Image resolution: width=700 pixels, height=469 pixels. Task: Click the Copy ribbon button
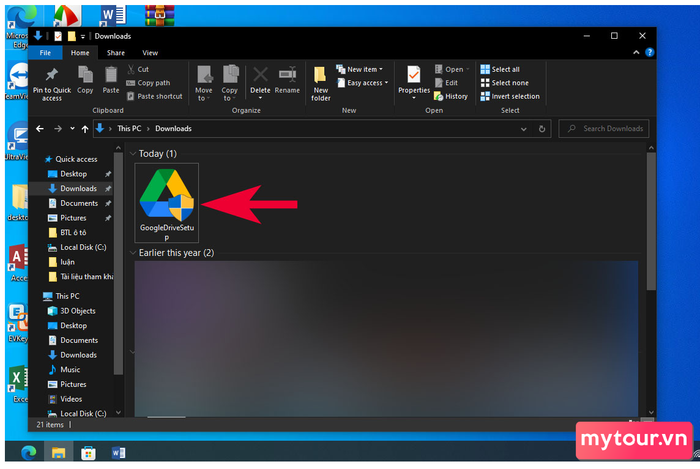[85, 80]
